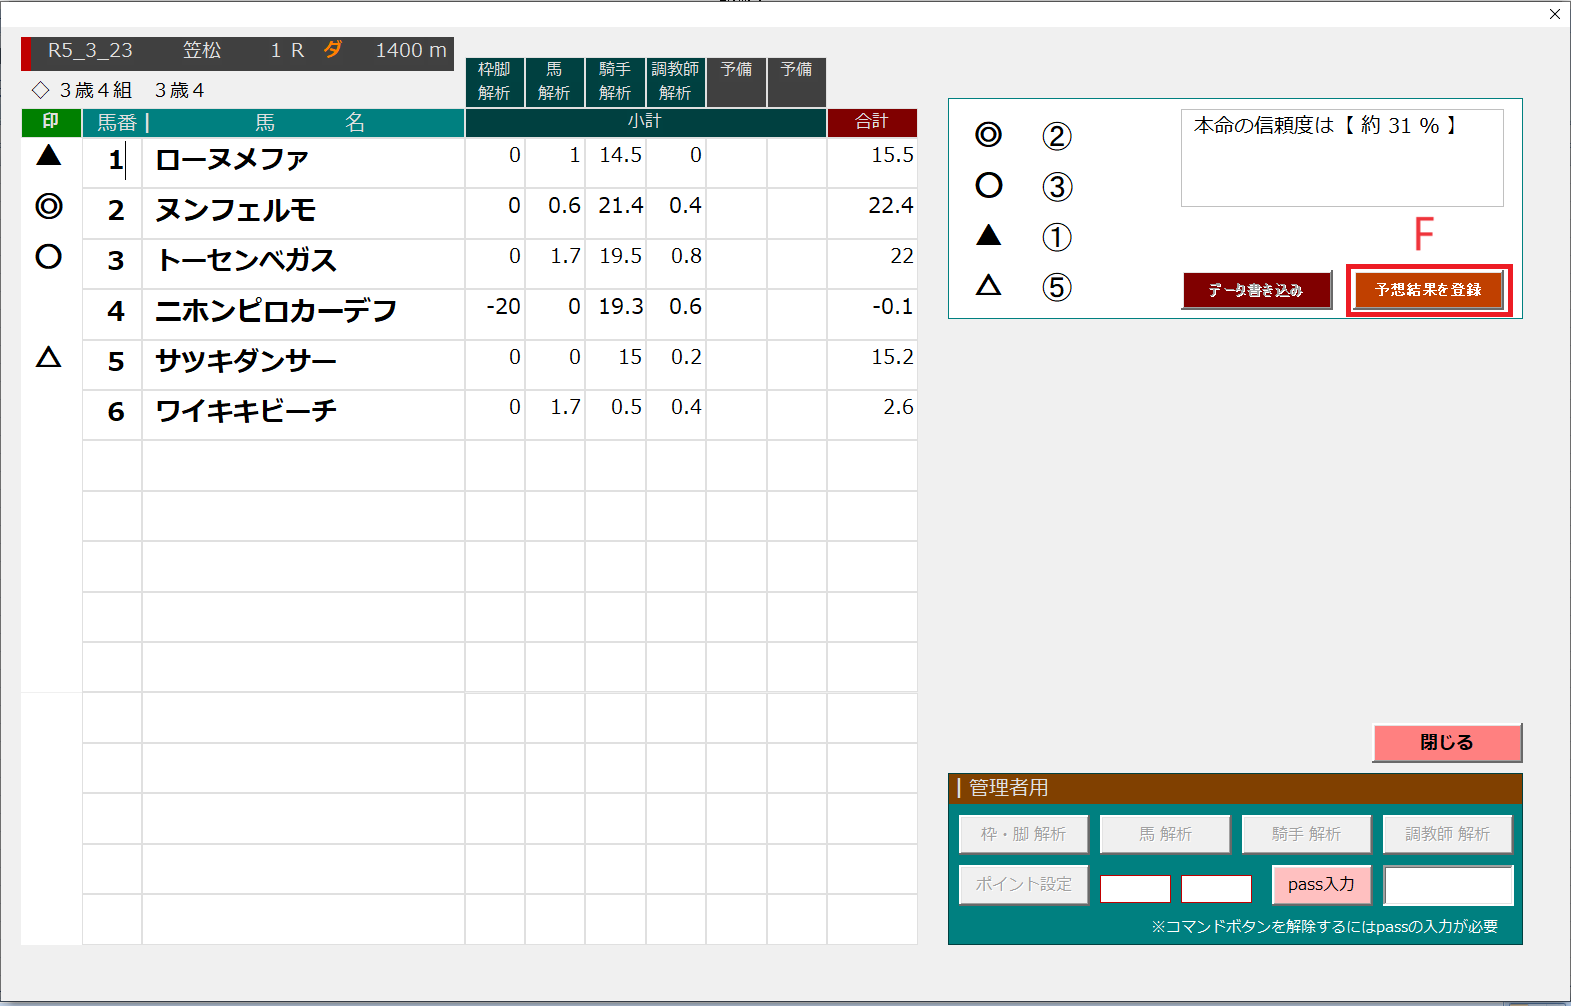Select the 調教師解析 column header at top
The width and height of the screenshot is (1571, 1006).
pyautogui.click(x=675, y=81)
